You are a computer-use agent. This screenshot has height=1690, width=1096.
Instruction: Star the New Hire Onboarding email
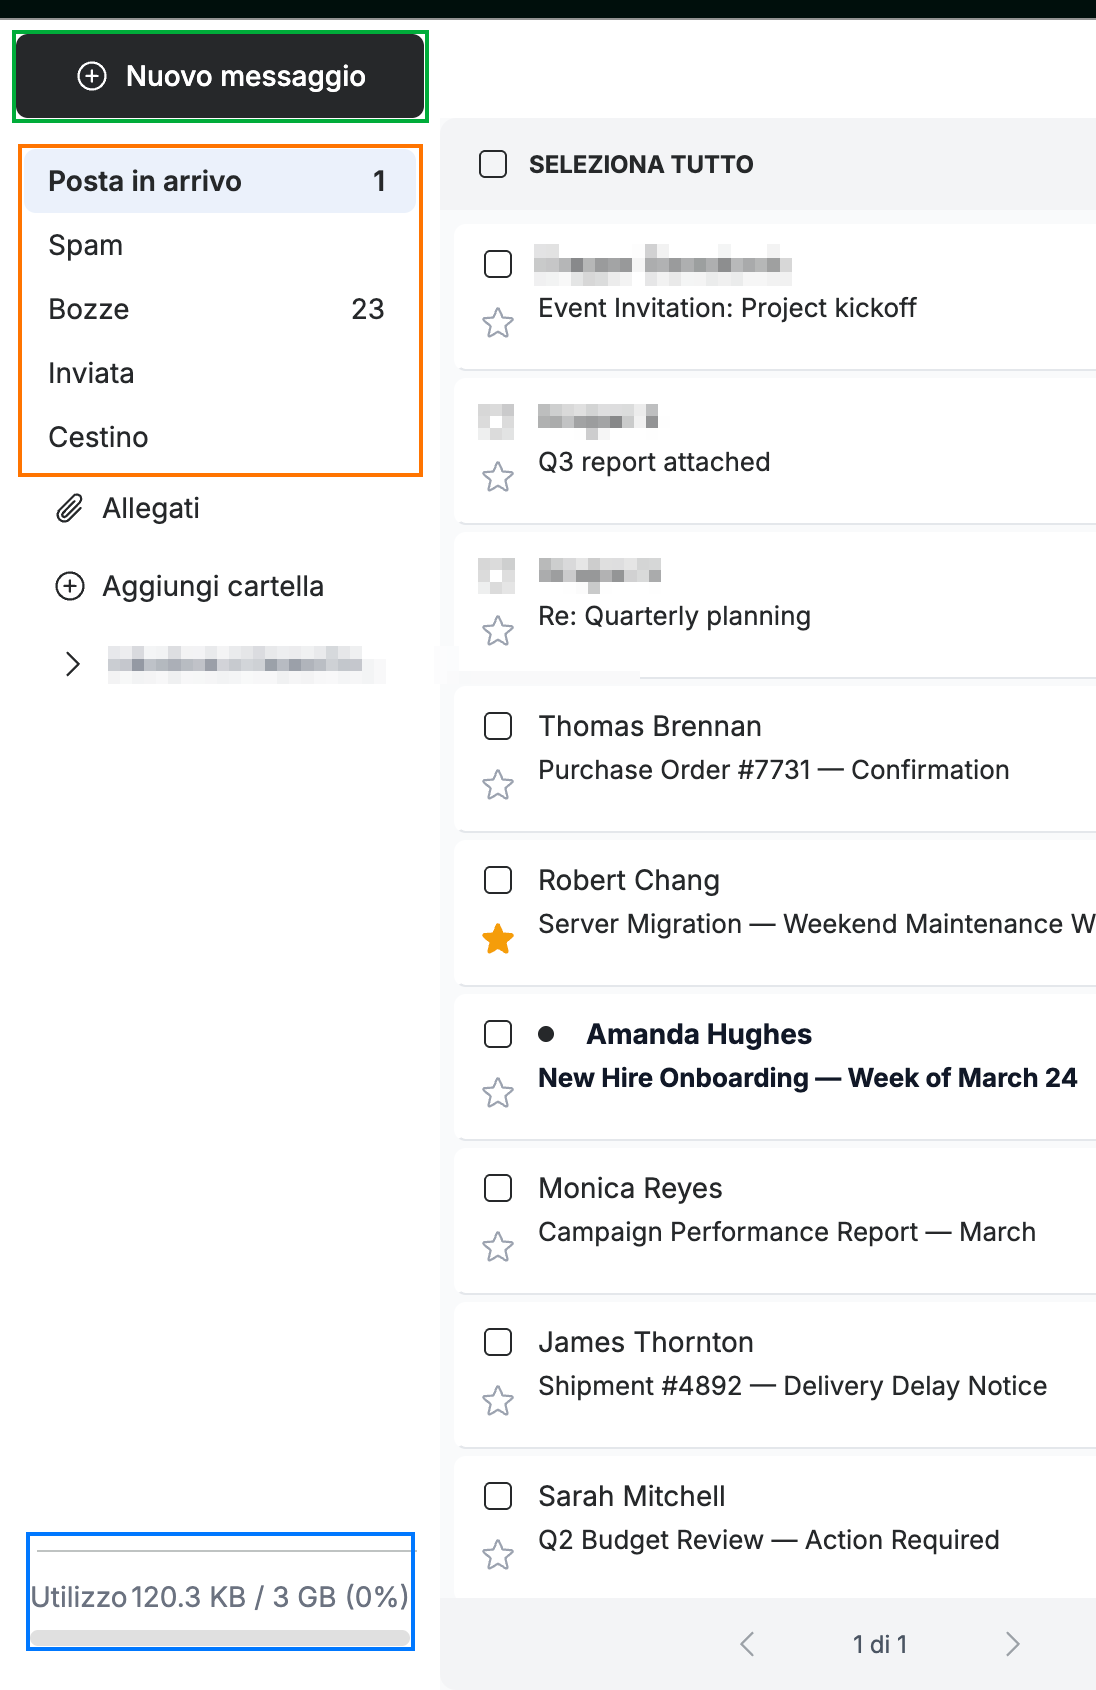click(498, 1093)
